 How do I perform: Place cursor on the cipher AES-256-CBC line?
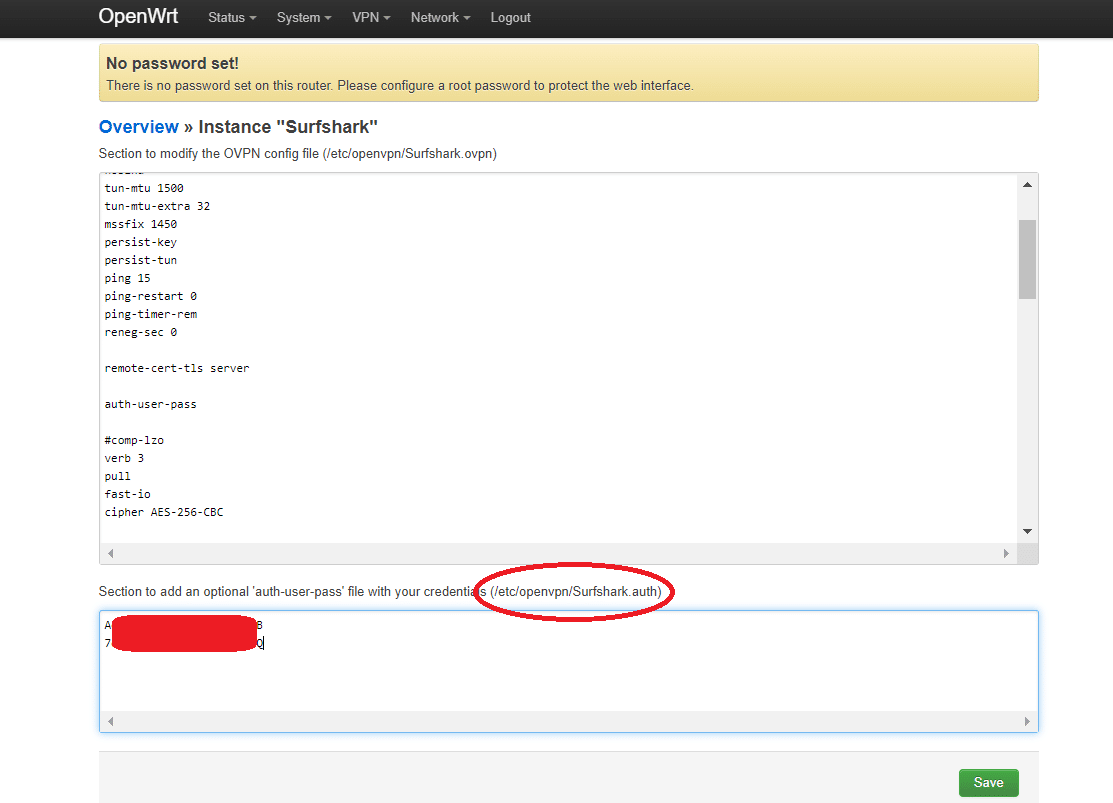click(163, 513)
